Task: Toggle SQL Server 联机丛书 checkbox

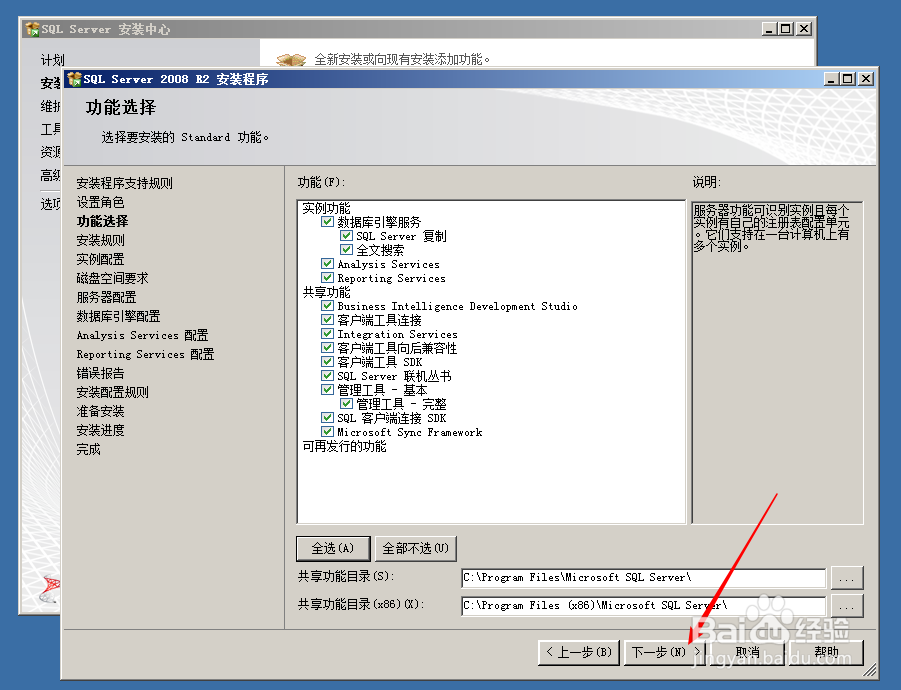Action: 328,376
